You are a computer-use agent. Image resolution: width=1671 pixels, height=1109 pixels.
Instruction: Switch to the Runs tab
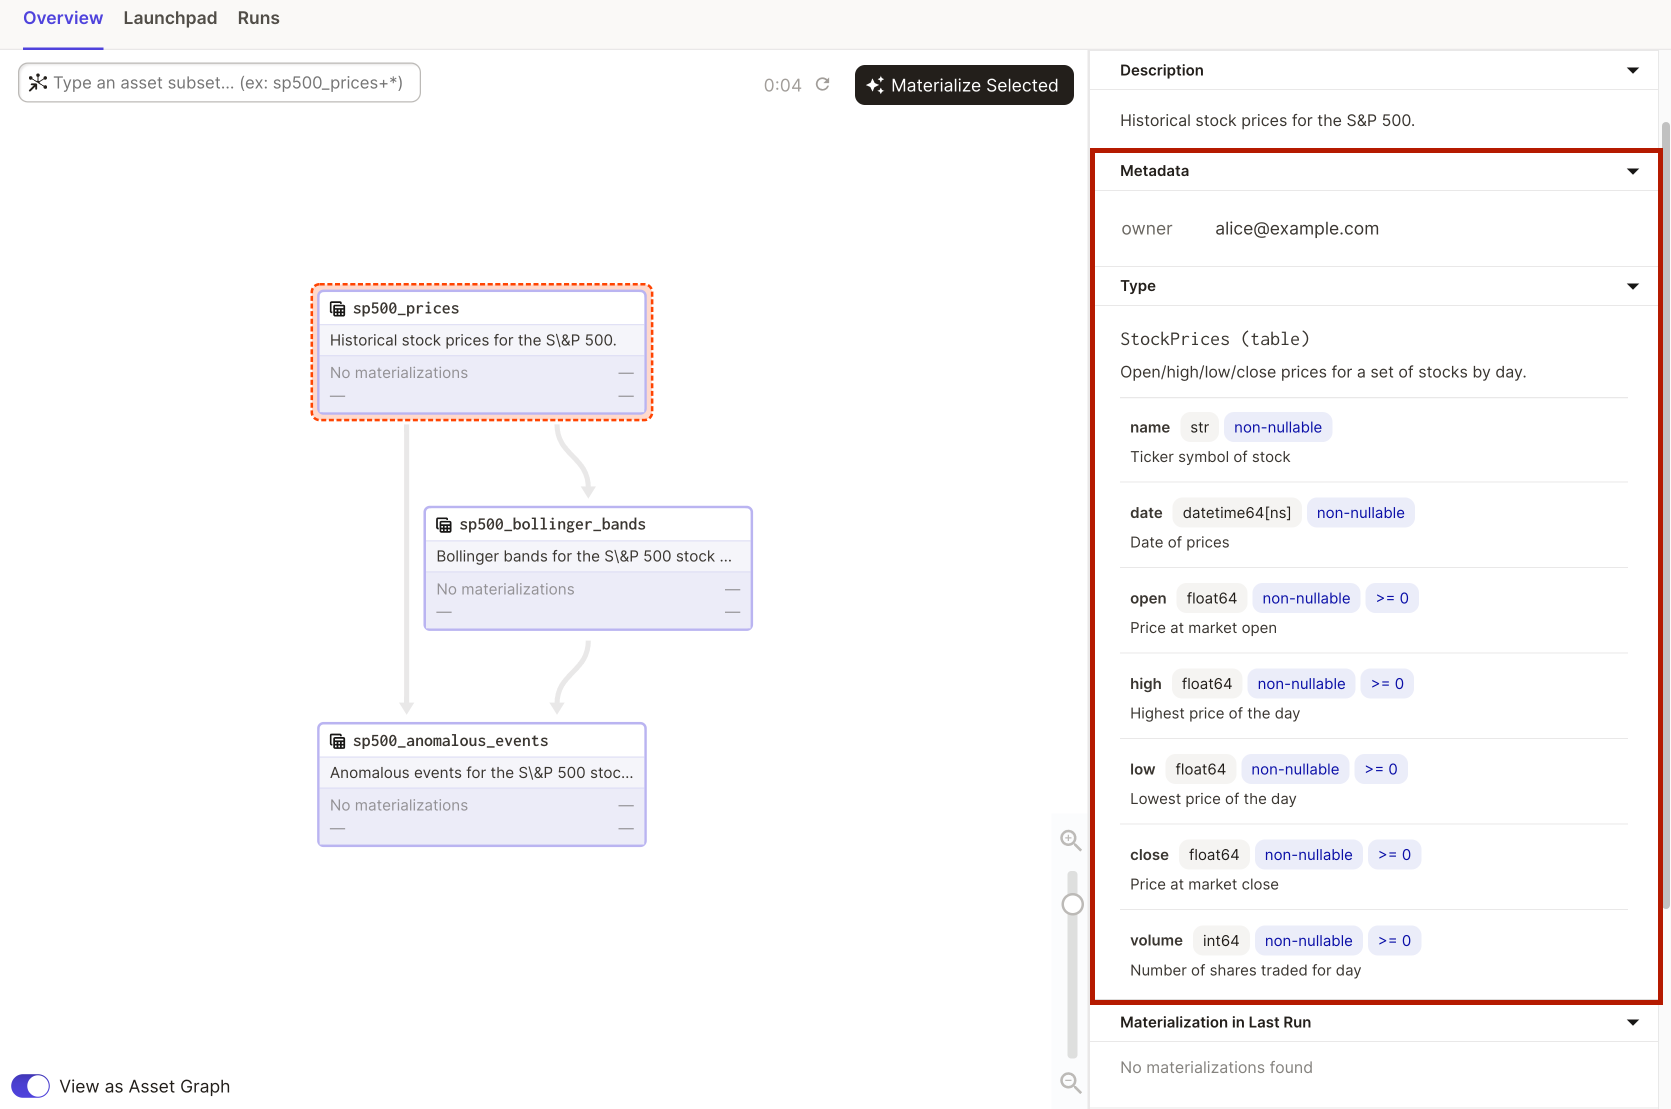click(x=259, y=18)
